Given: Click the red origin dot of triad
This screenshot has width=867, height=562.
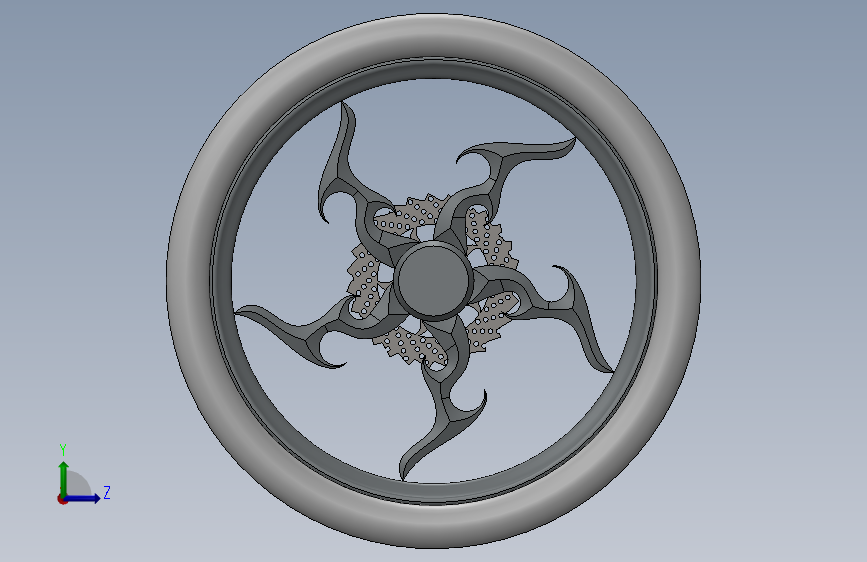Looking at the screenshot, I should coord(62,499).
